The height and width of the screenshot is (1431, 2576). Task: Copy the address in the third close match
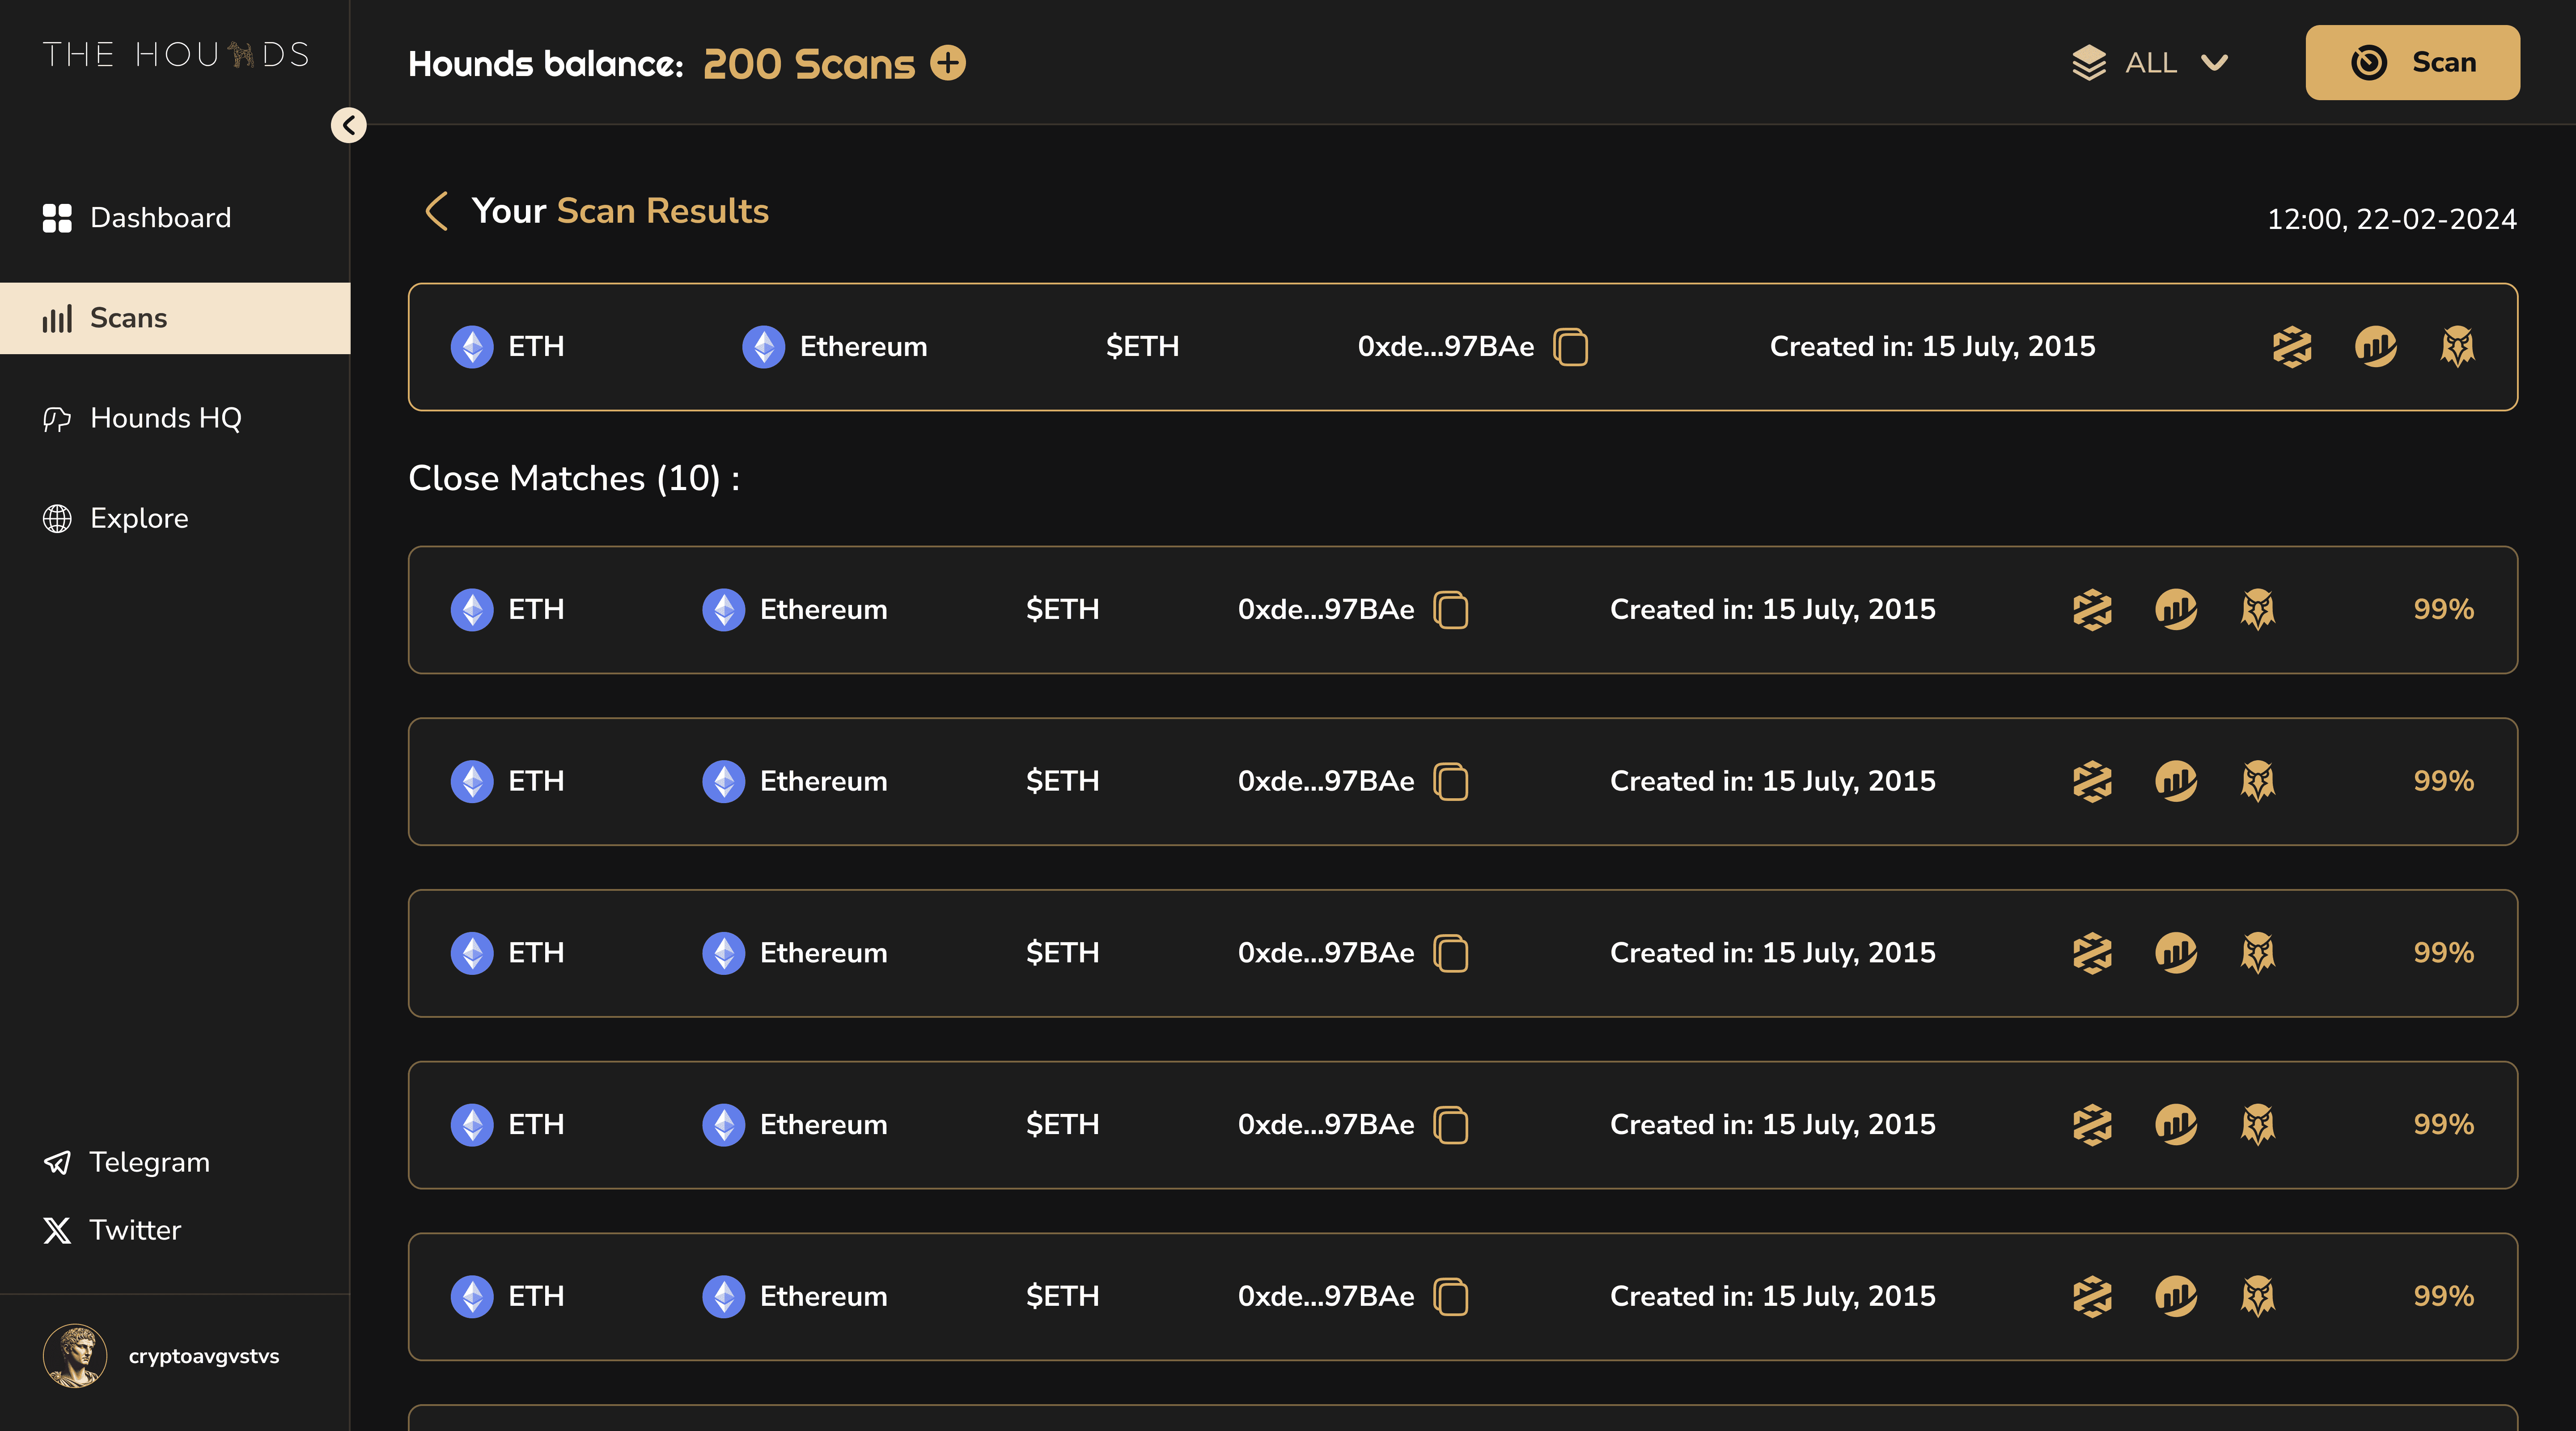point(1450,953)
